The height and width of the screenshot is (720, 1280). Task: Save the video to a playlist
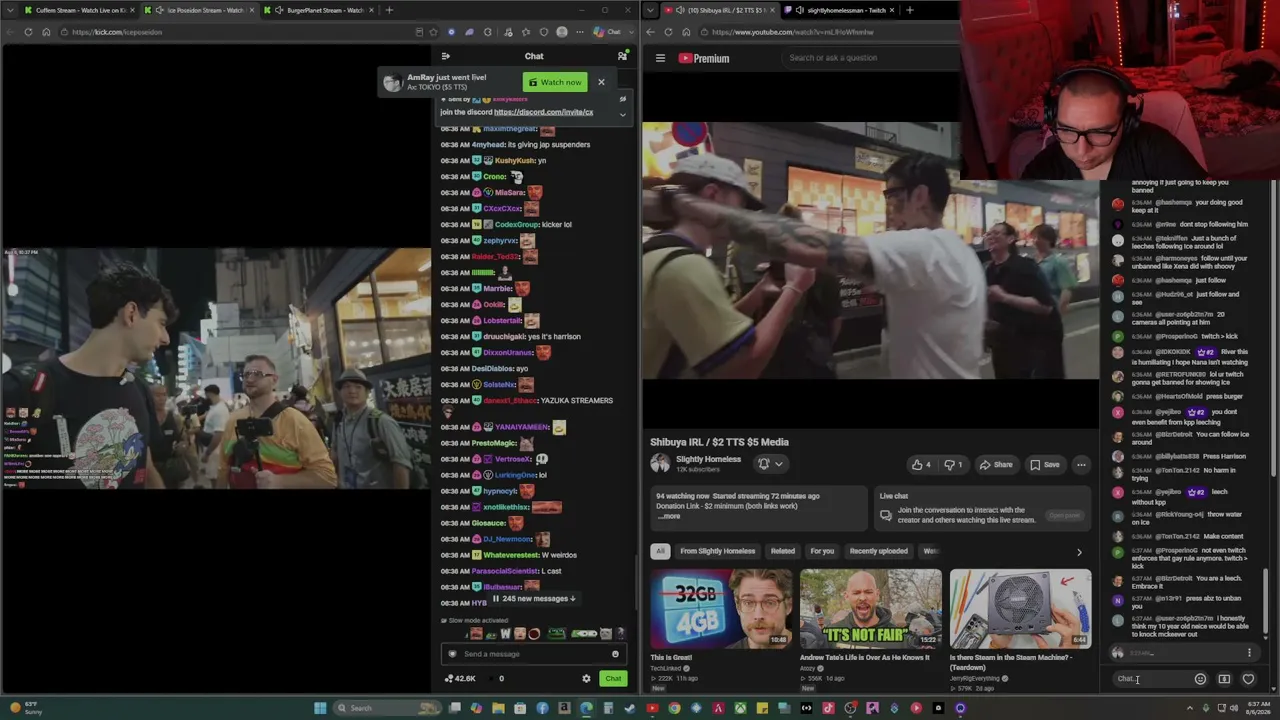pos(1044,464)
